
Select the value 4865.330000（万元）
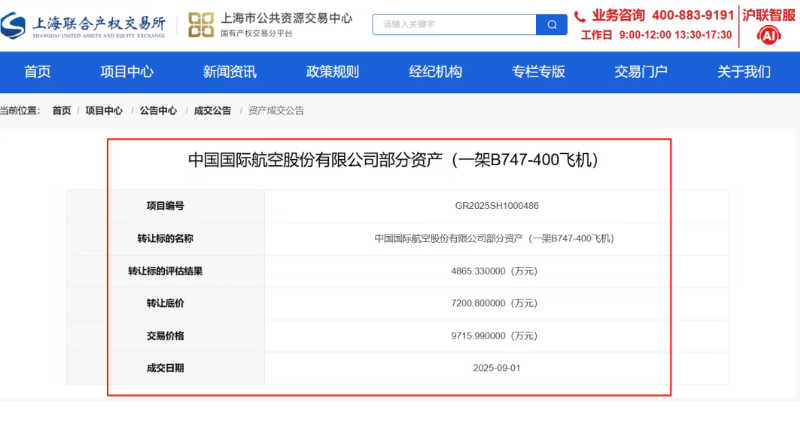494,271
